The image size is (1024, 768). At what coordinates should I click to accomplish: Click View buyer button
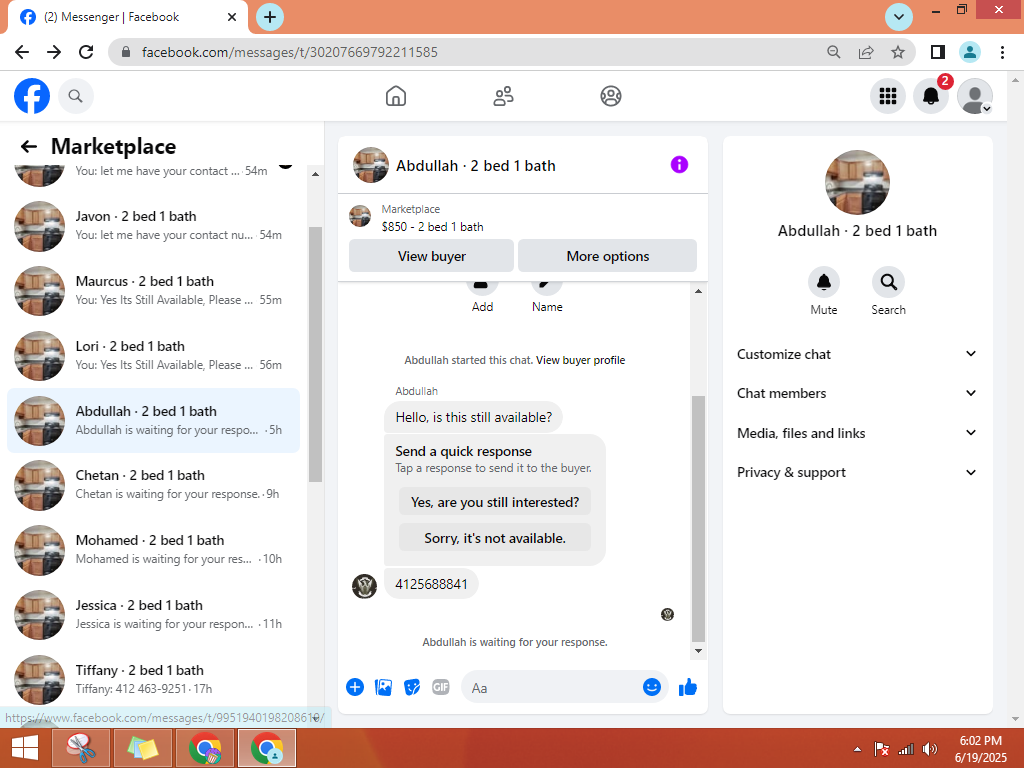point(432,256)
